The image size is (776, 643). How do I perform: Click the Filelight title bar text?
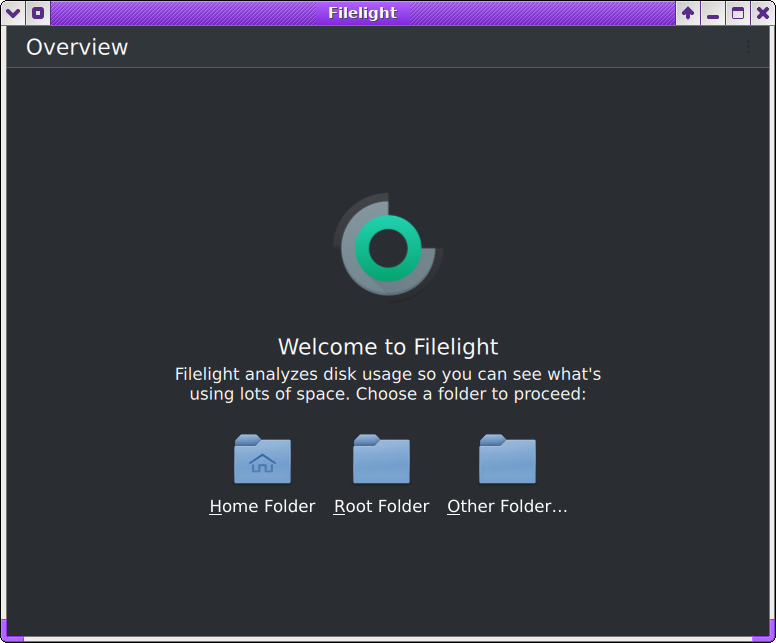(x=363, y=13)
